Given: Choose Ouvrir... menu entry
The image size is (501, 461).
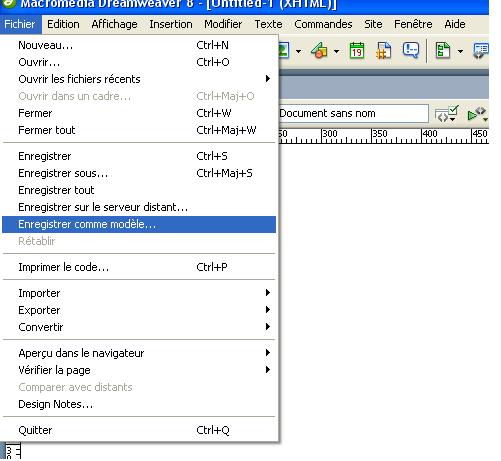Looking at the screenshot, I should (x=139, y=62).
